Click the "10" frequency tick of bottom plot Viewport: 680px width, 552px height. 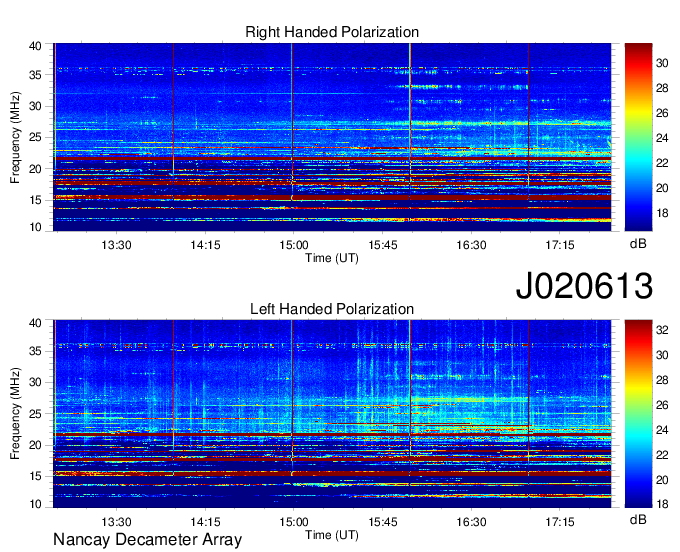[36, 504]
